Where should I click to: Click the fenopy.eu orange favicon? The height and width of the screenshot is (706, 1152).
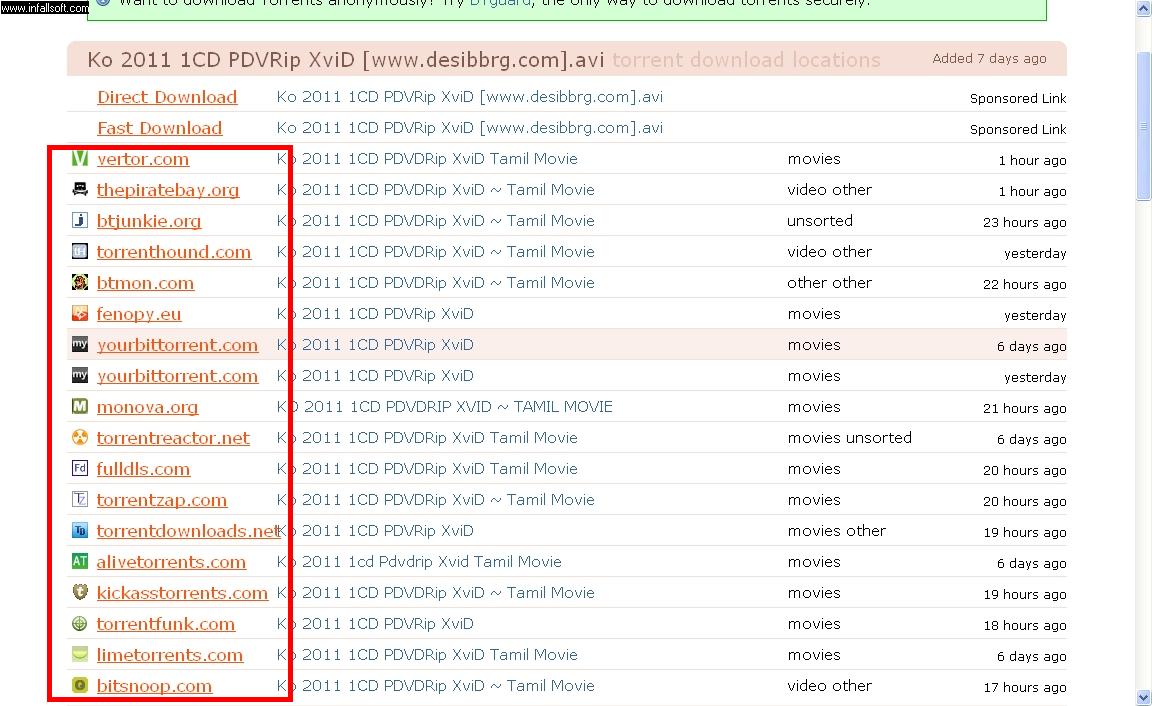(x=79, y=314)
